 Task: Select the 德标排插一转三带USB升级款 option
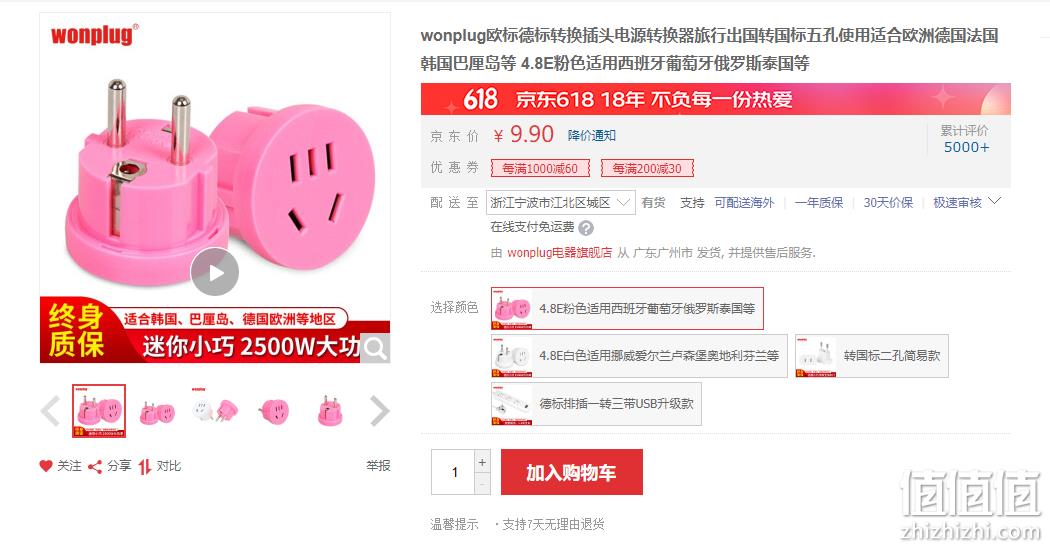(596, 404)
